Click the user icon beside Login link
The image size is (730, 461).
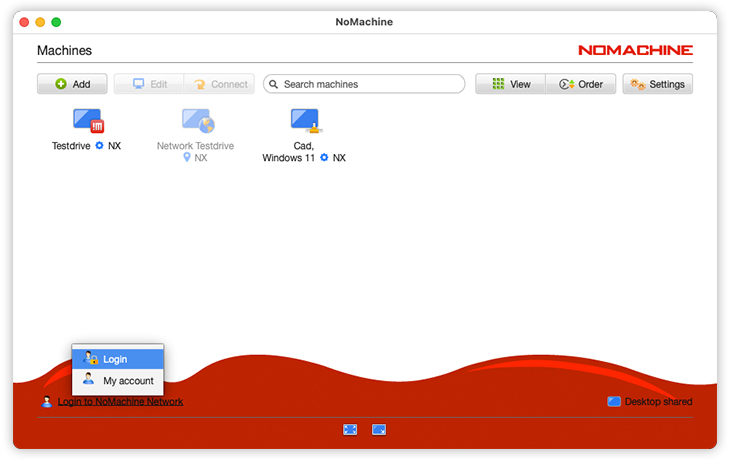click(47, 402)
